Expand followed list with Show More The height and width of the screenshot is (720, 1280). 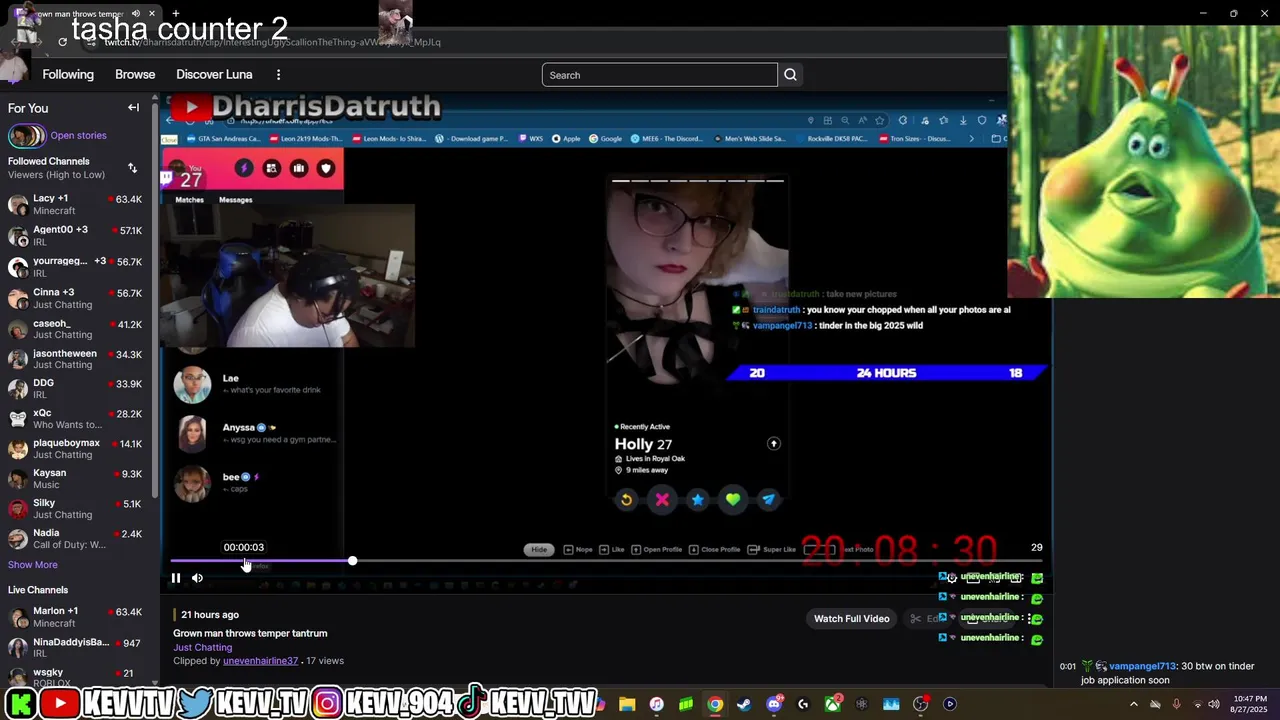[33, 565]
